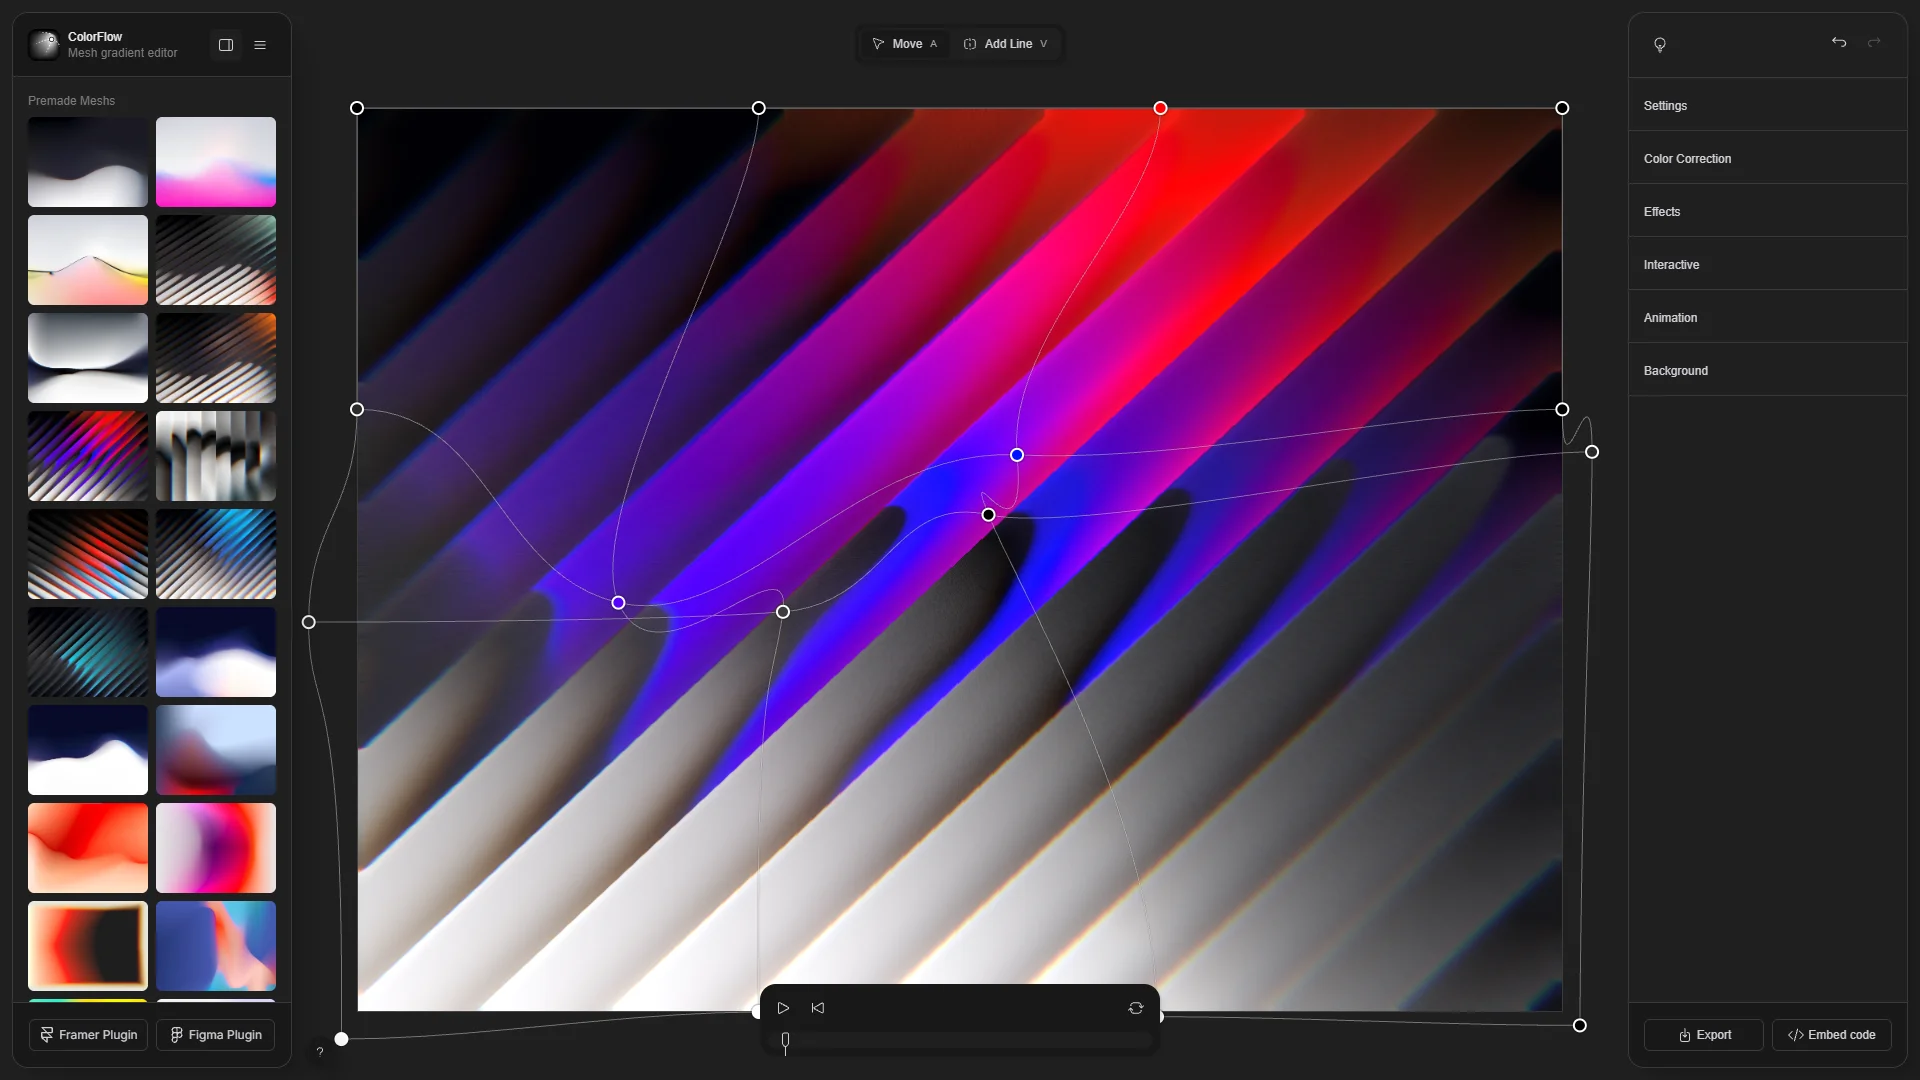Open the Framer Plugin link
The height and width of the screenshot is (1080, 1920).
pyautogui.click(x=88, y=1035)
